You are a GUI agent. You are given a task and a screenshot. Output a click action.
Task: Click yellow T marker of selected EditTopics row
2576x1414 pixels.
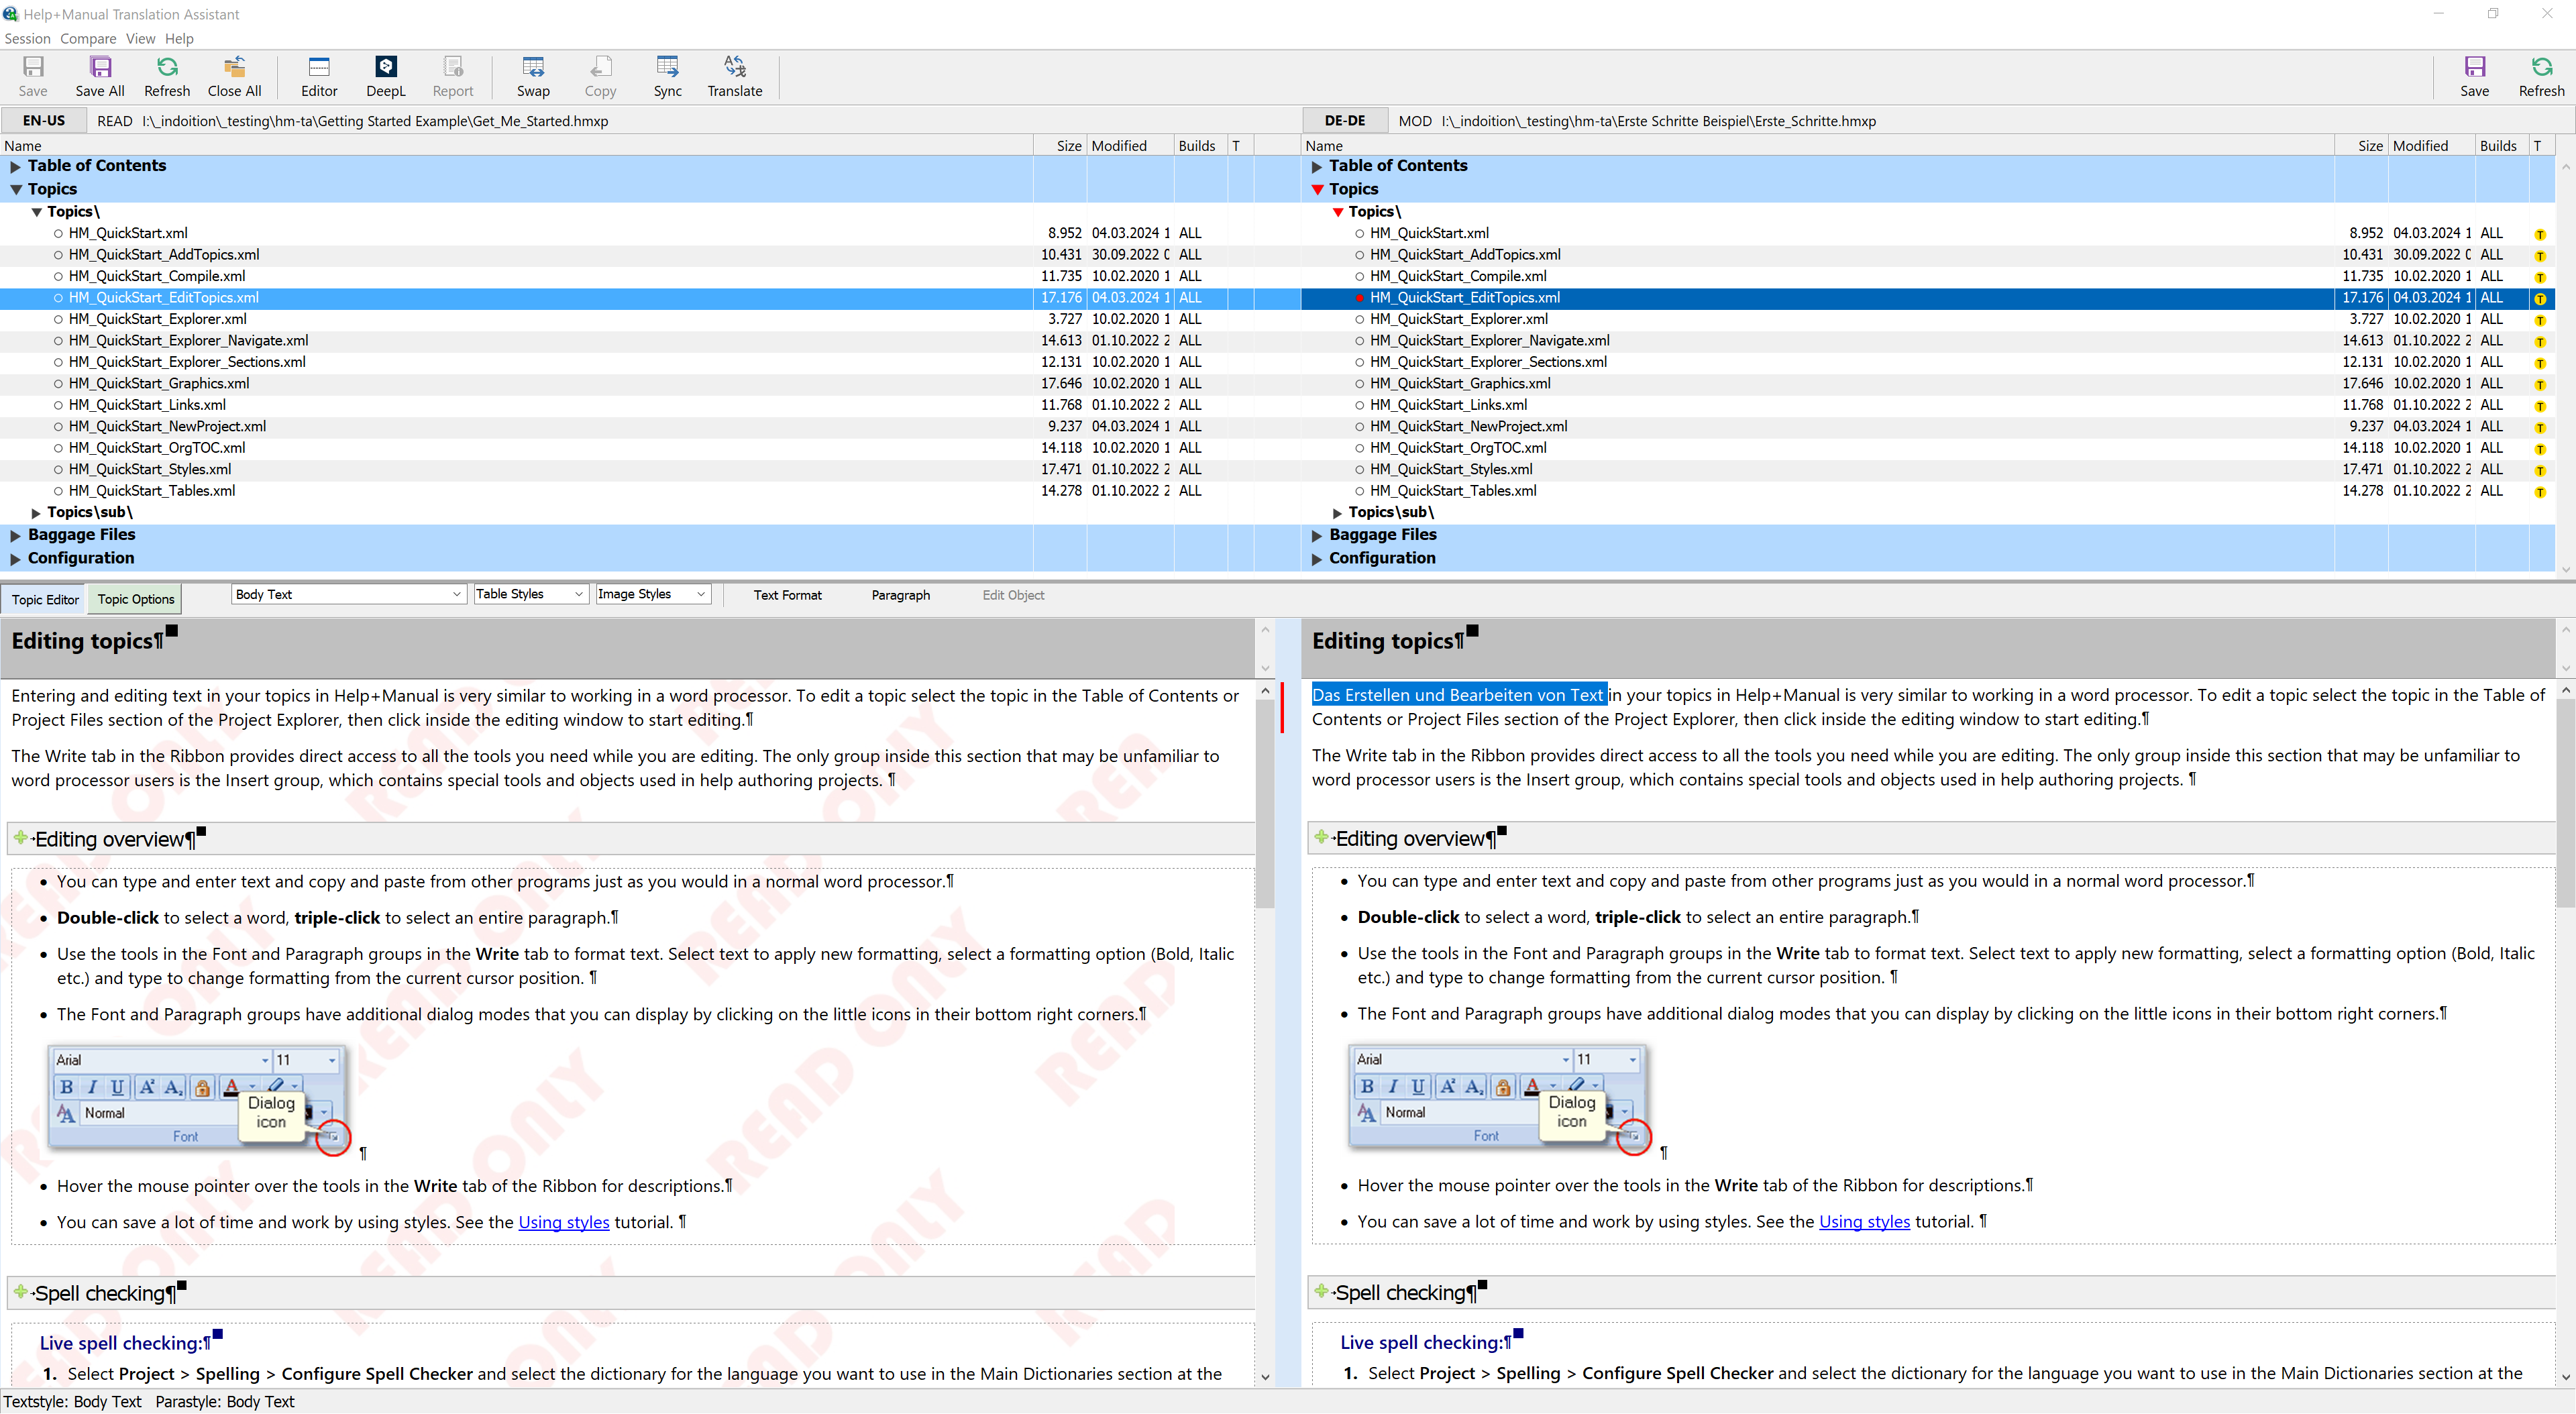2540,299
